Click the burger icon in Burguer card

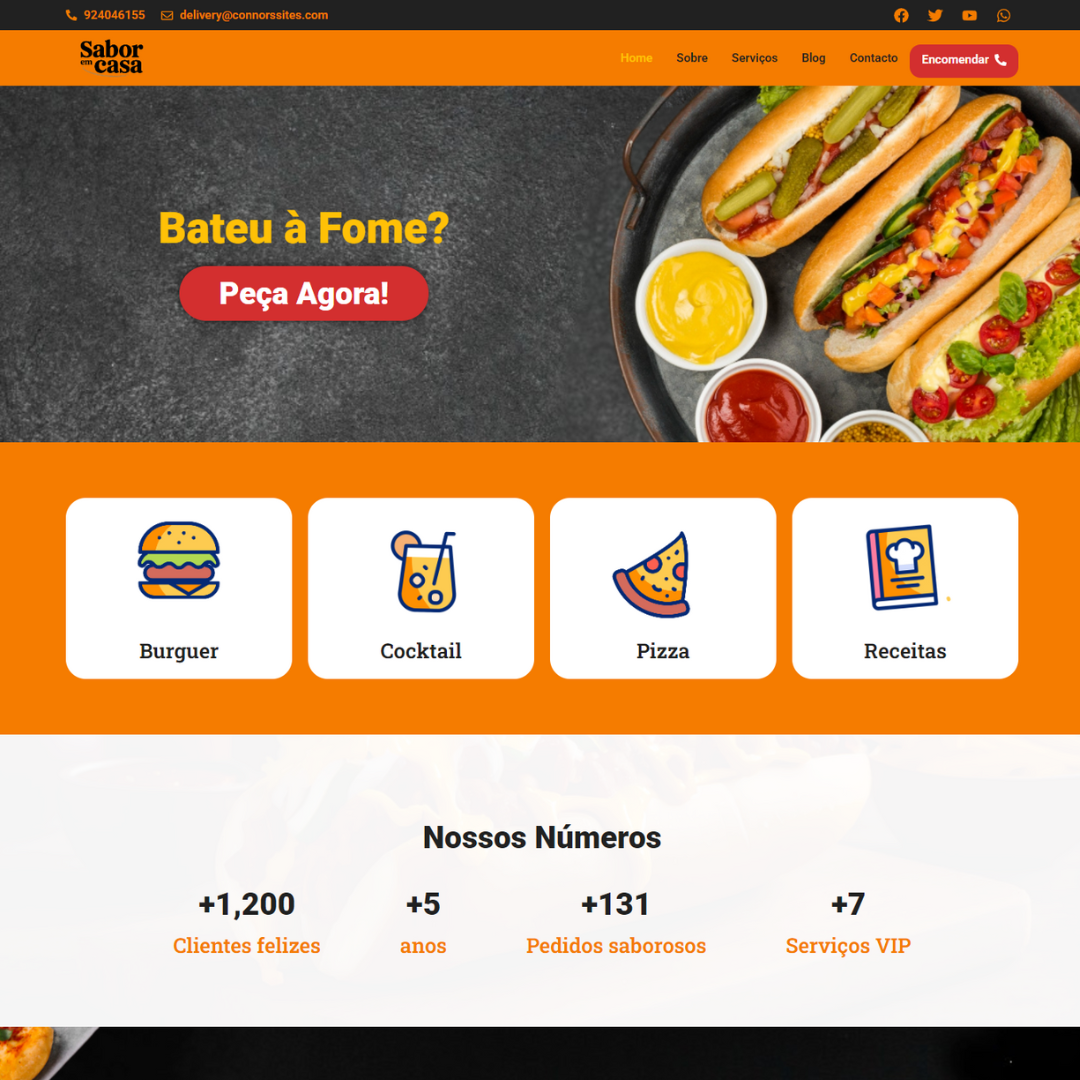(x=179, y=560)
